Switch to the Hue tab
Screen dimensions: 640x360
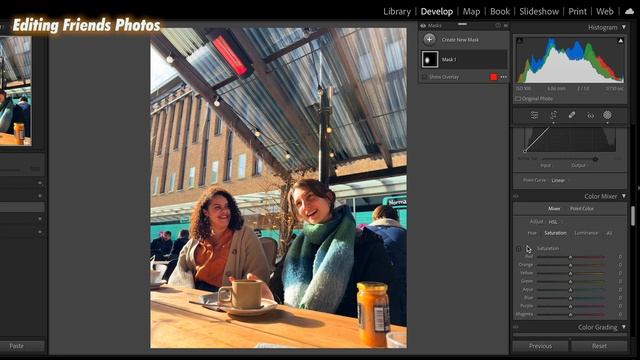532,233
